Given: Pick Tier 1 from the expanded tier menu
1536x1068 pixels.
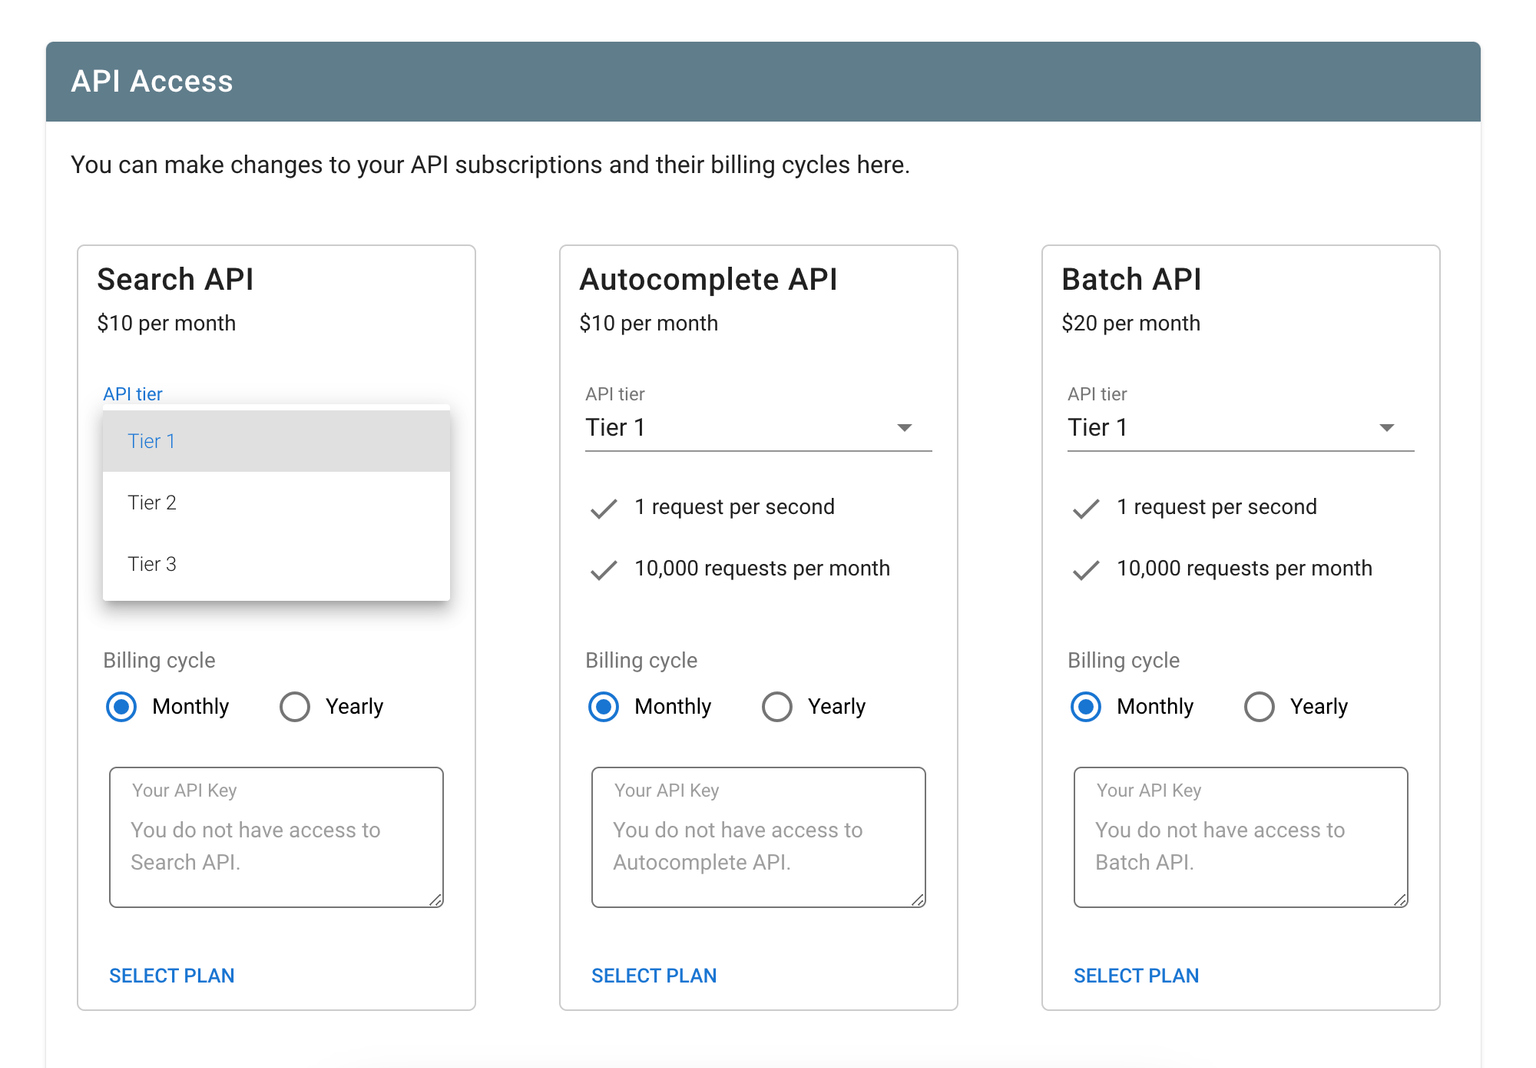Looking at the screenshot, I should [x=152, y=441].
